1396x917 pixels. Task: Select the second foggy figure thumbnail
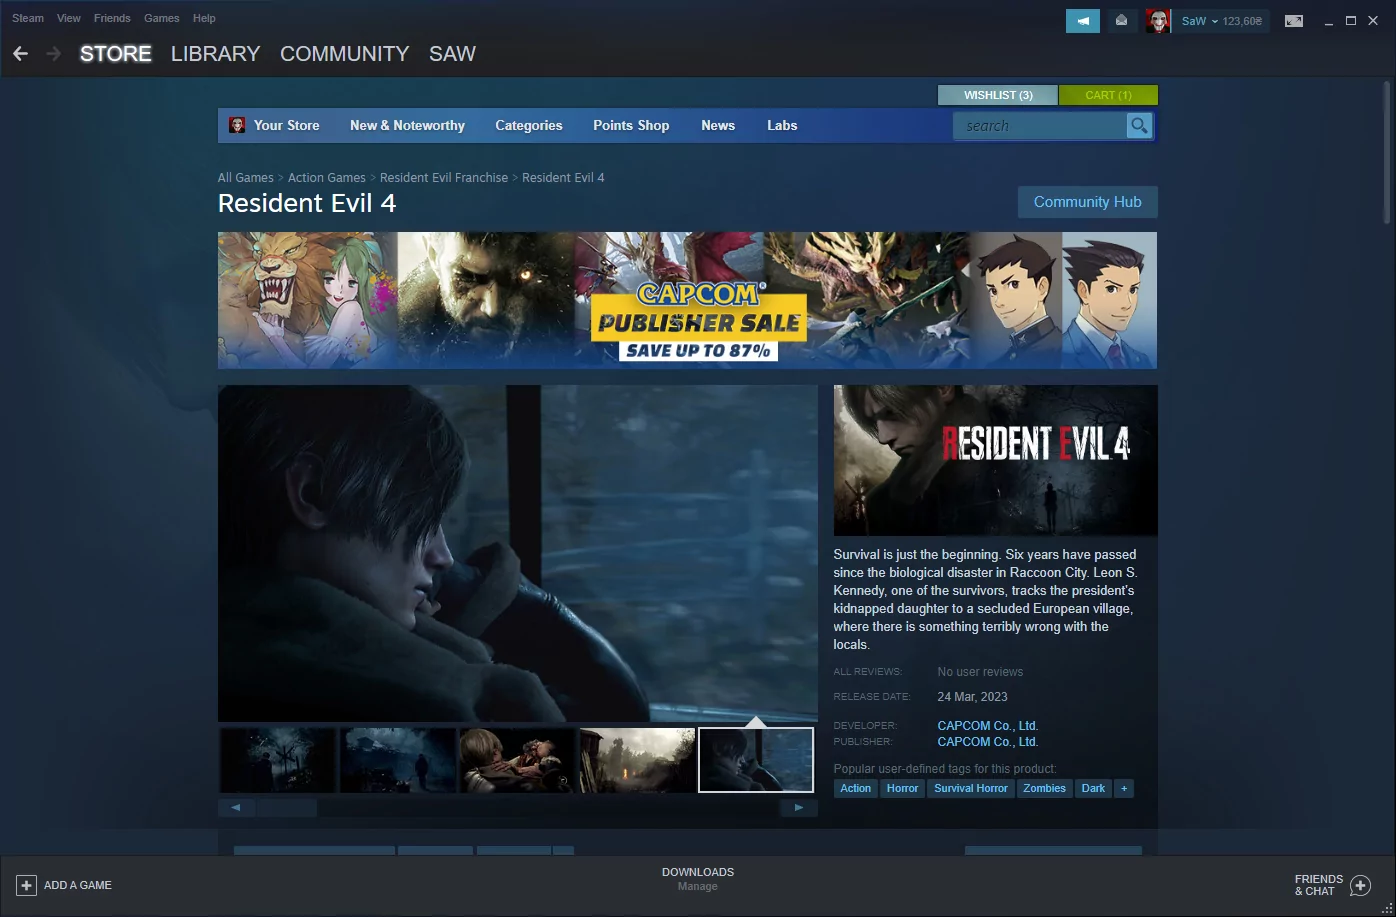point(398,760)
